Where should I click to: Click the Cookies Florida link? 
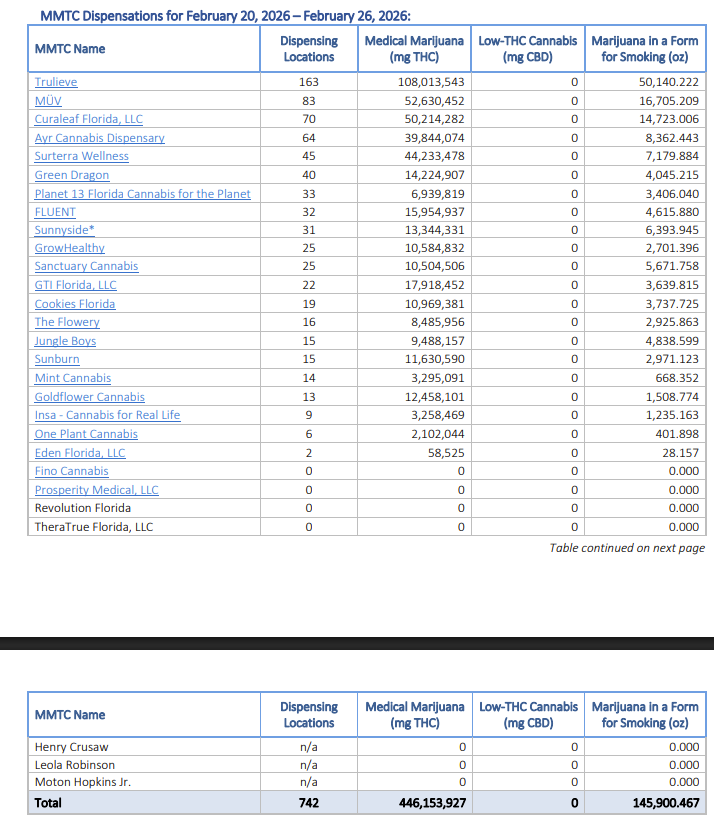pos(75,304)
